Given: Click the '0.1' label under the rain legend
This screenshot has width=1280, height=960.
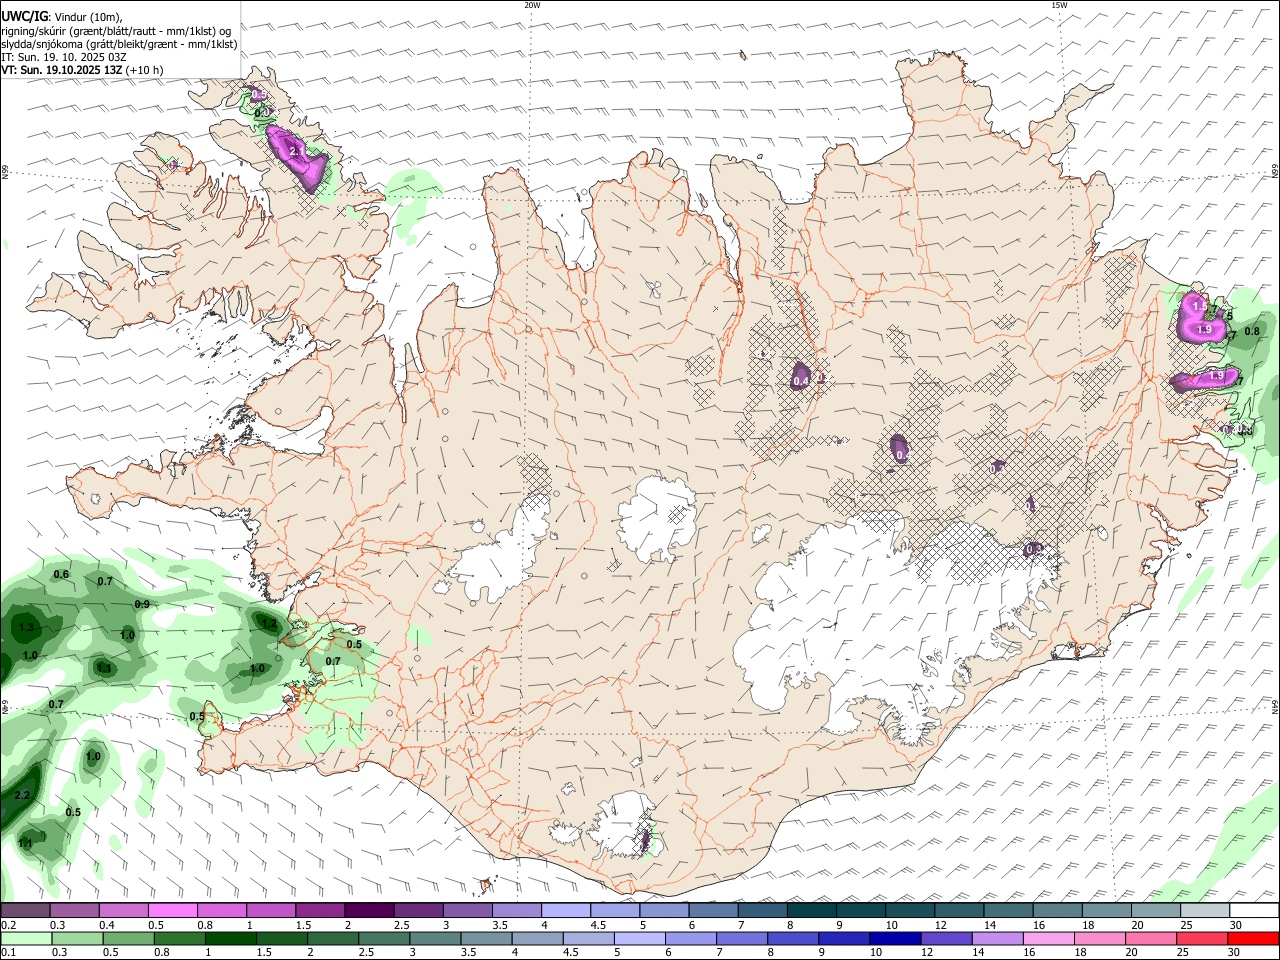Looking at the screenshot, I should pos(9,953).
